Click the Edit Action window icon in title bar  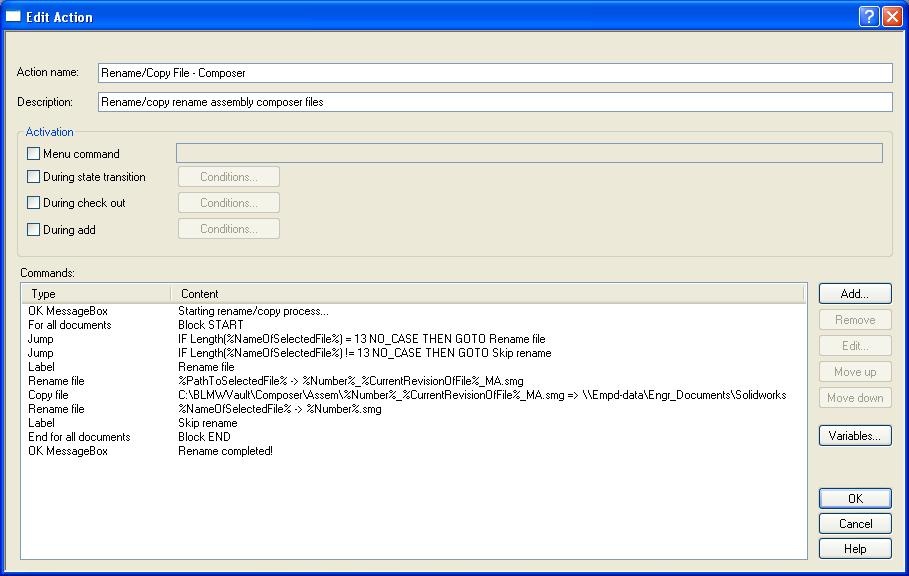click(13, 16)
